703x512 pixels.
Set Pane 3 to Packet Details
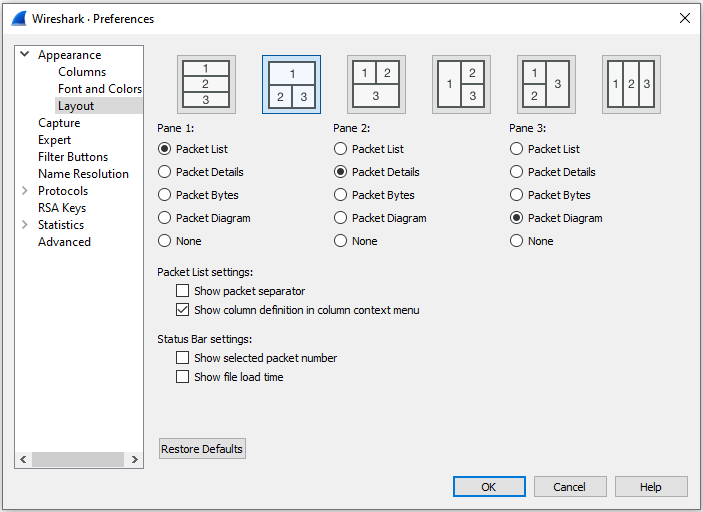553,172
